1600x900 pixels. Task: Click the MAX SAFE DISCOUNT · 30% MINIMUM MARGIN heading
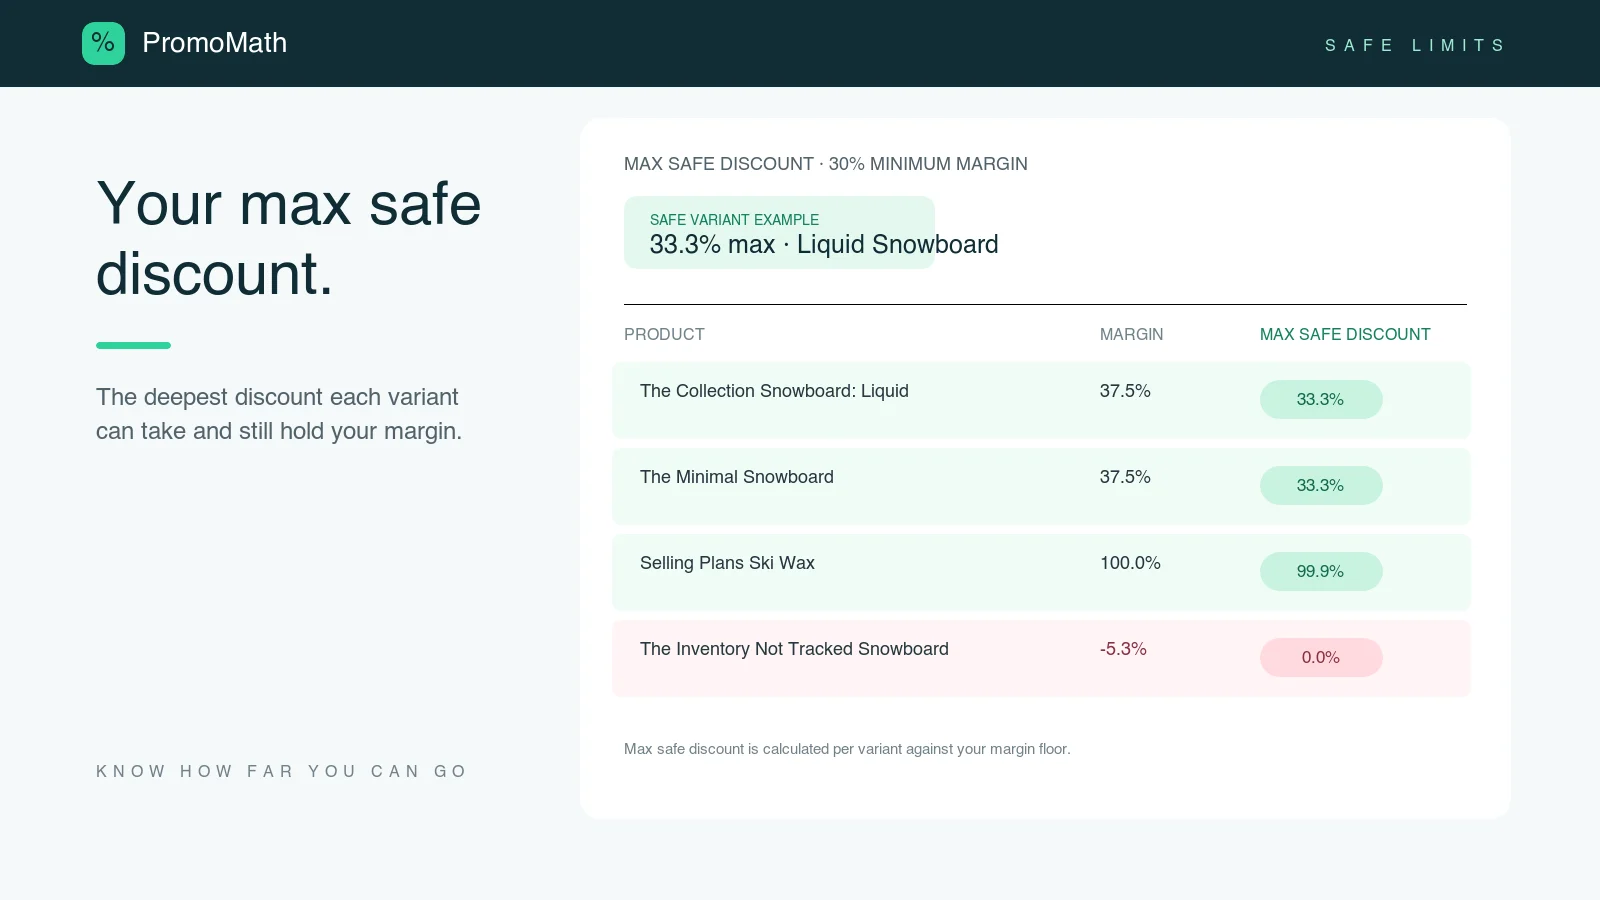pos(826,164)
